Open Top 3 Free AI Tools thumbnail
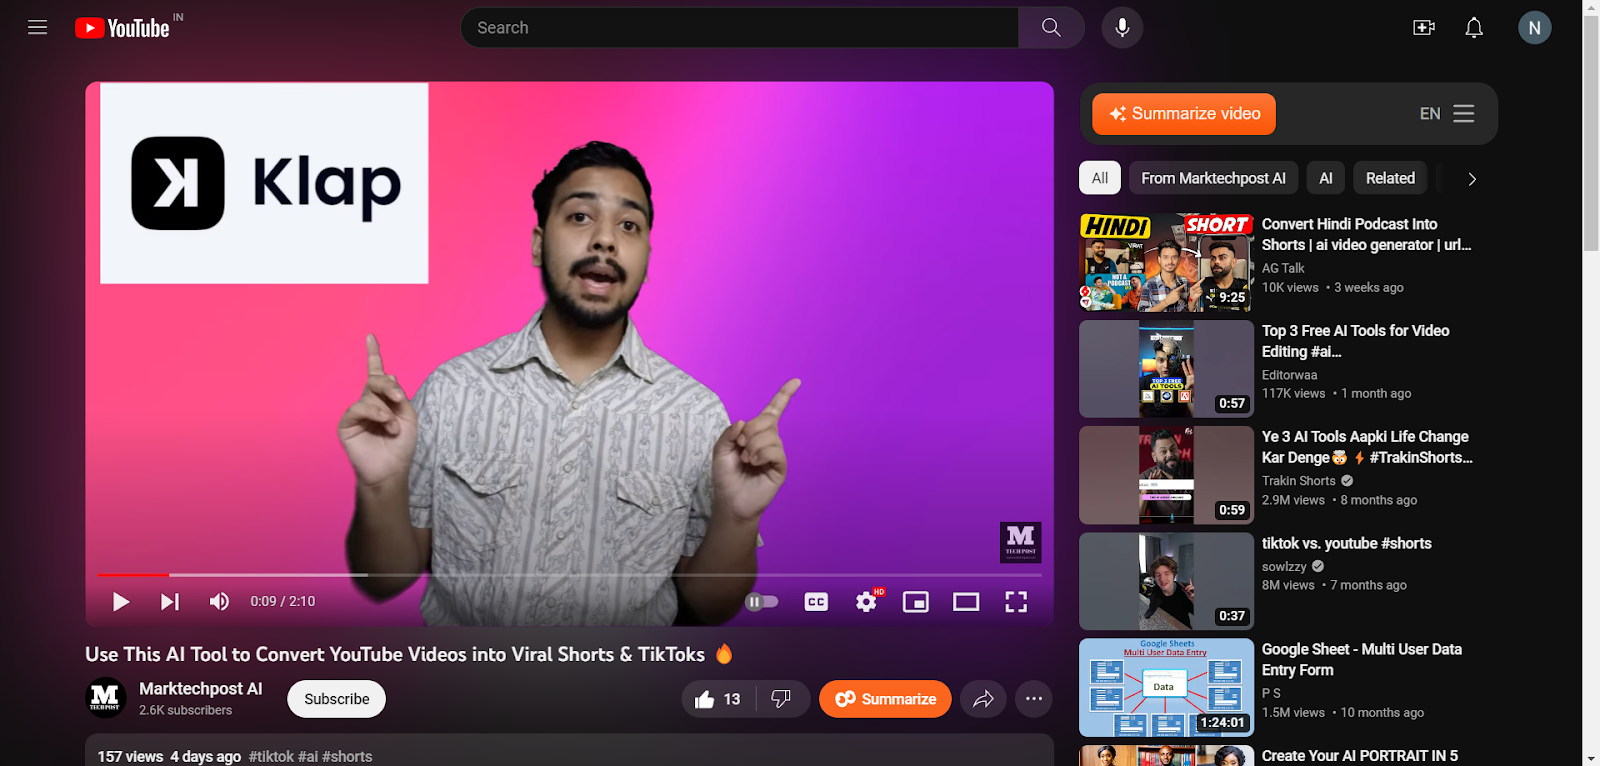 pyautogui.click(x=1166, y=369)
